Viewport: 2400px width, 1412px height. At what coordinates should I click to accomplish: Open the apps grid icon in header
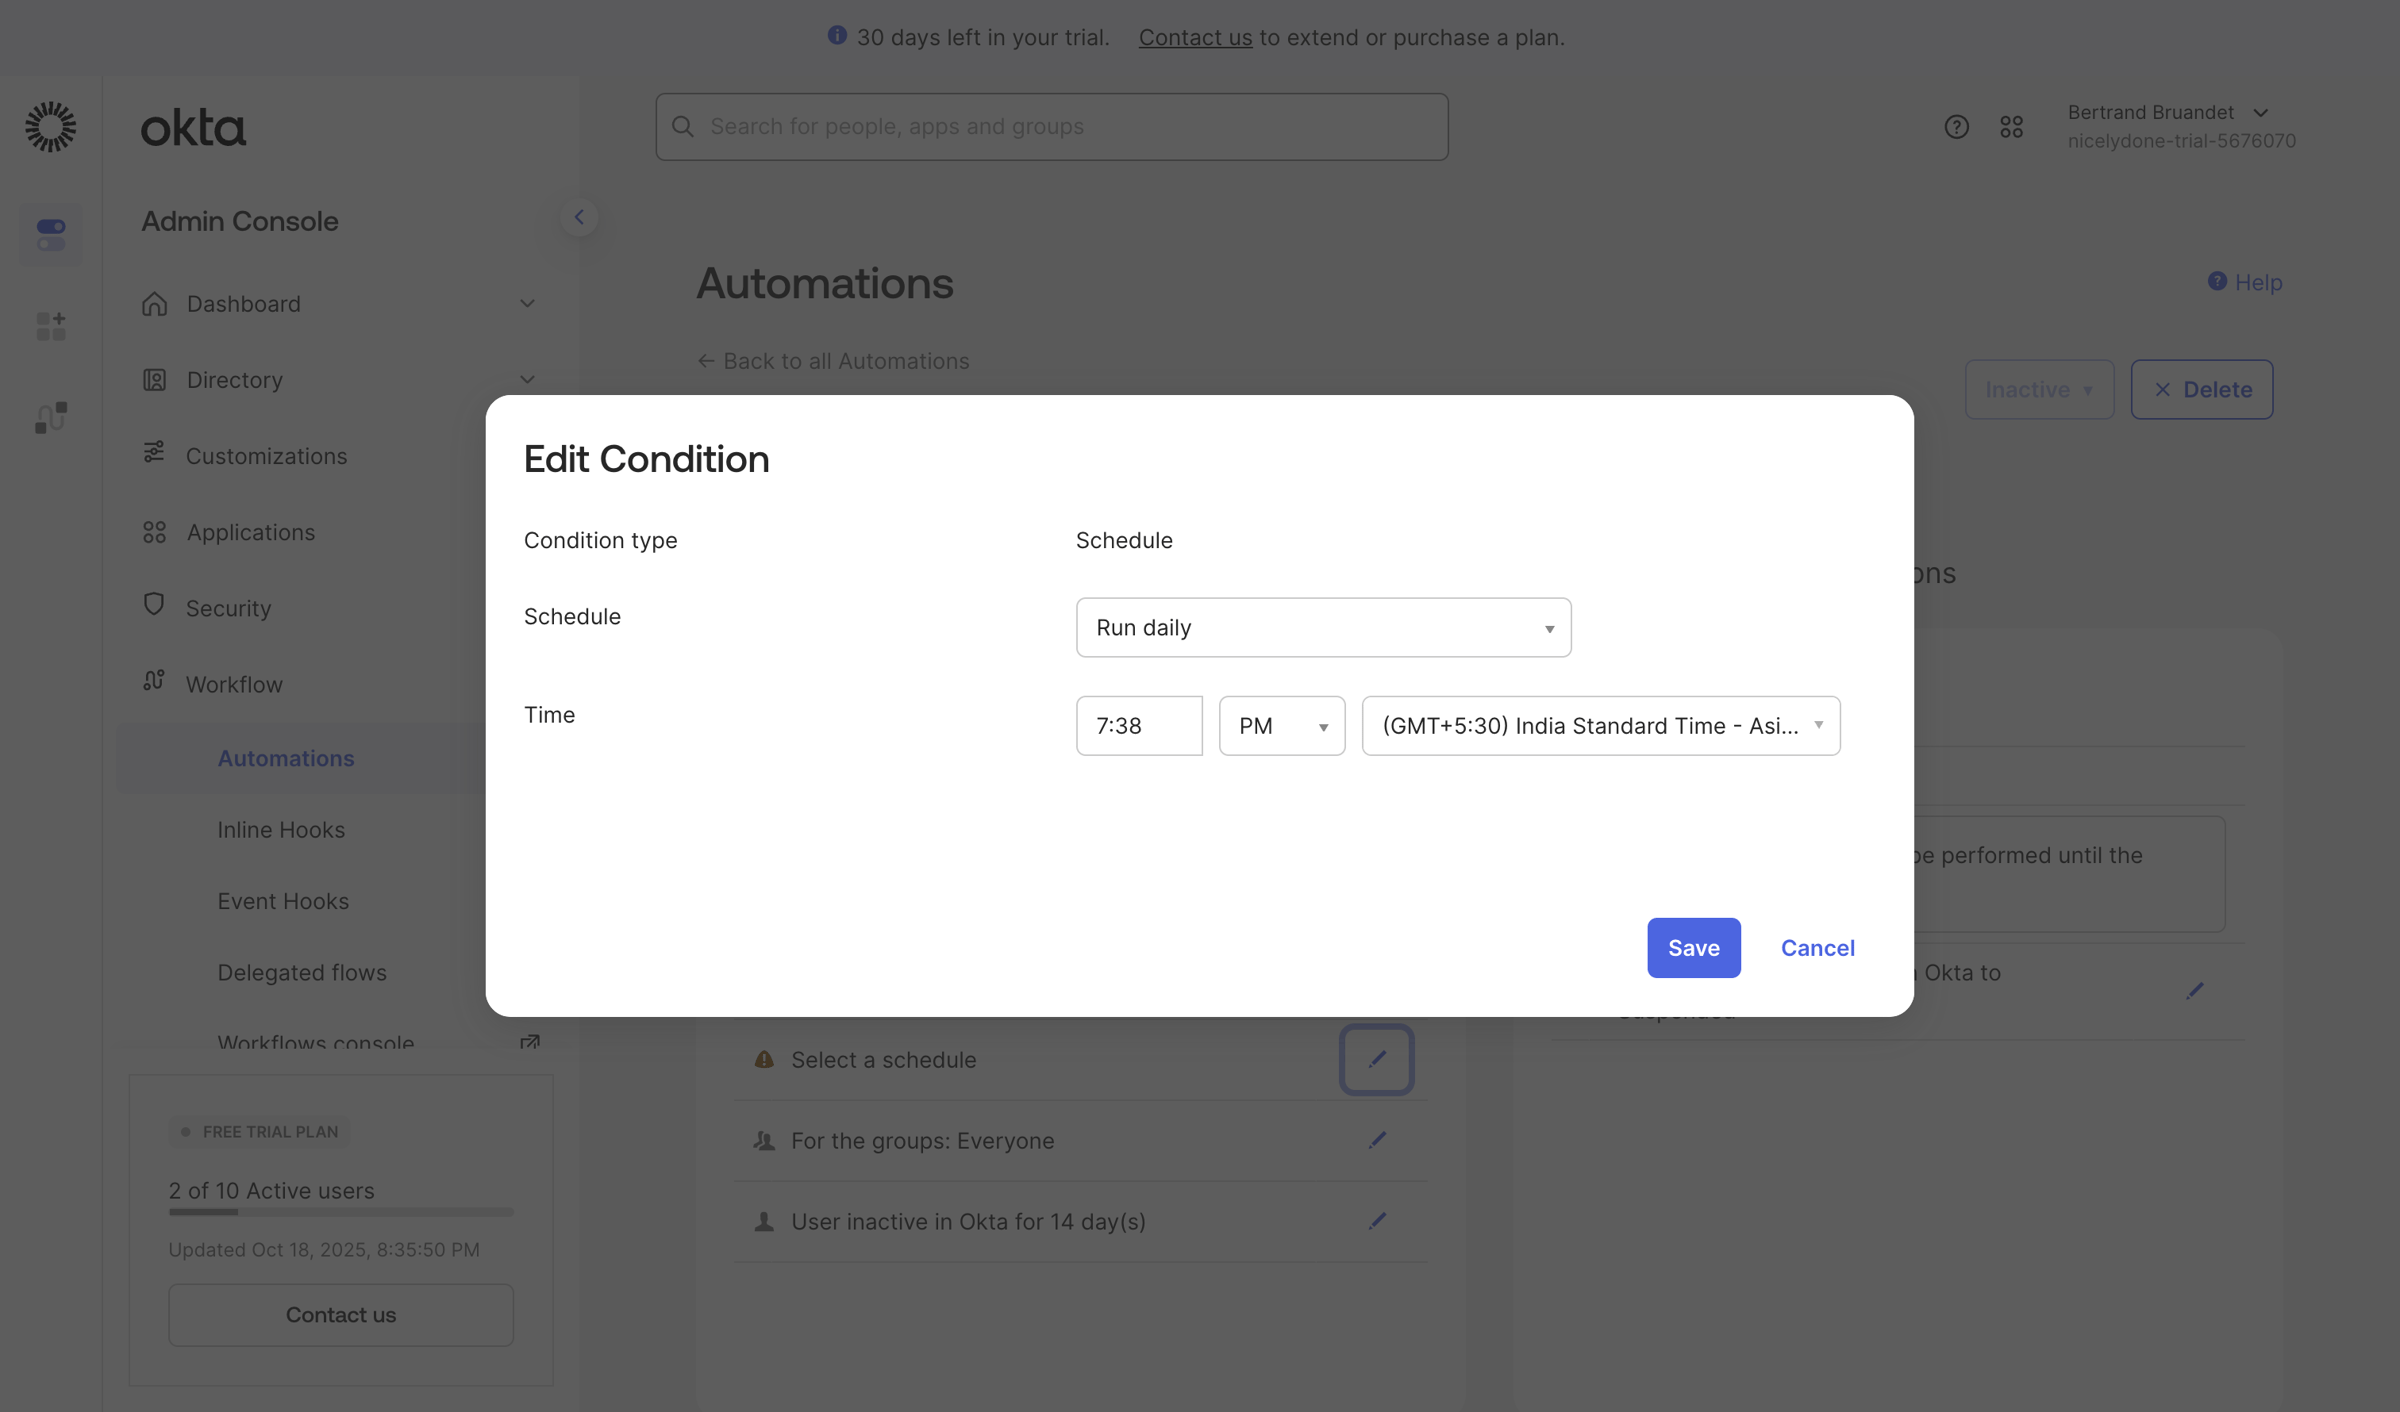[x=2012, y=127]
